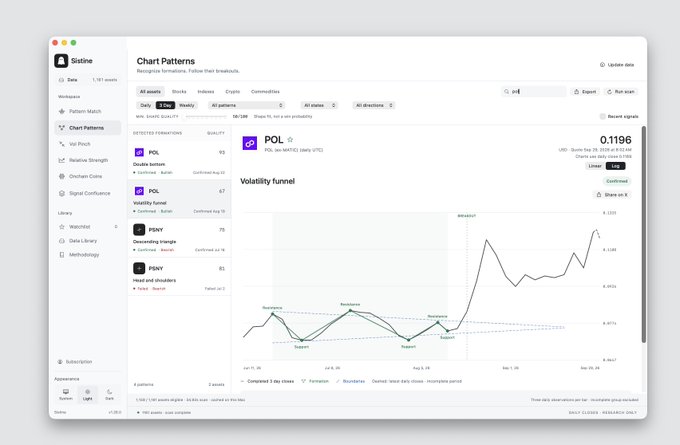Click the Detected Formations header

[x=157, y=133]
